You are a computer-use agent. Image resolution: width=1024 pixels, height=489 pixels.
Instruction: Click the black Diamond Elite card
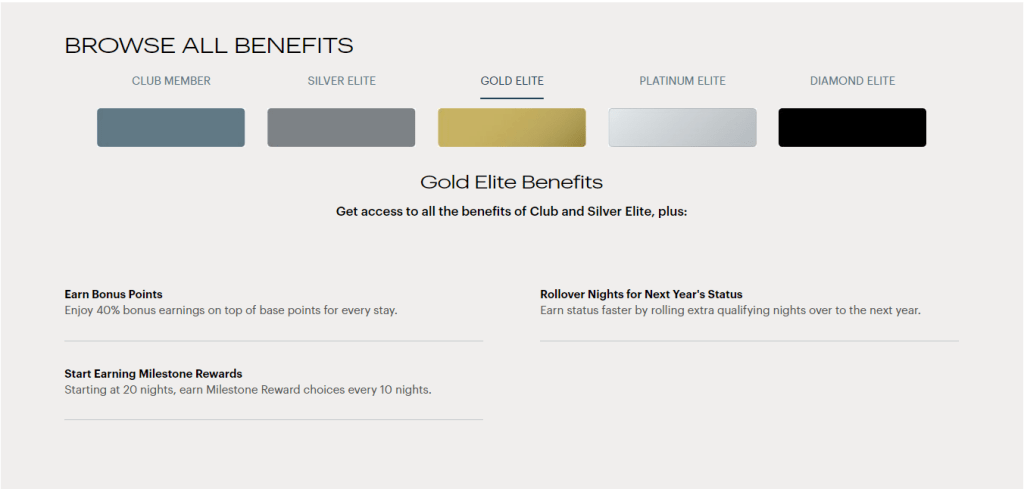coord(852,128)
